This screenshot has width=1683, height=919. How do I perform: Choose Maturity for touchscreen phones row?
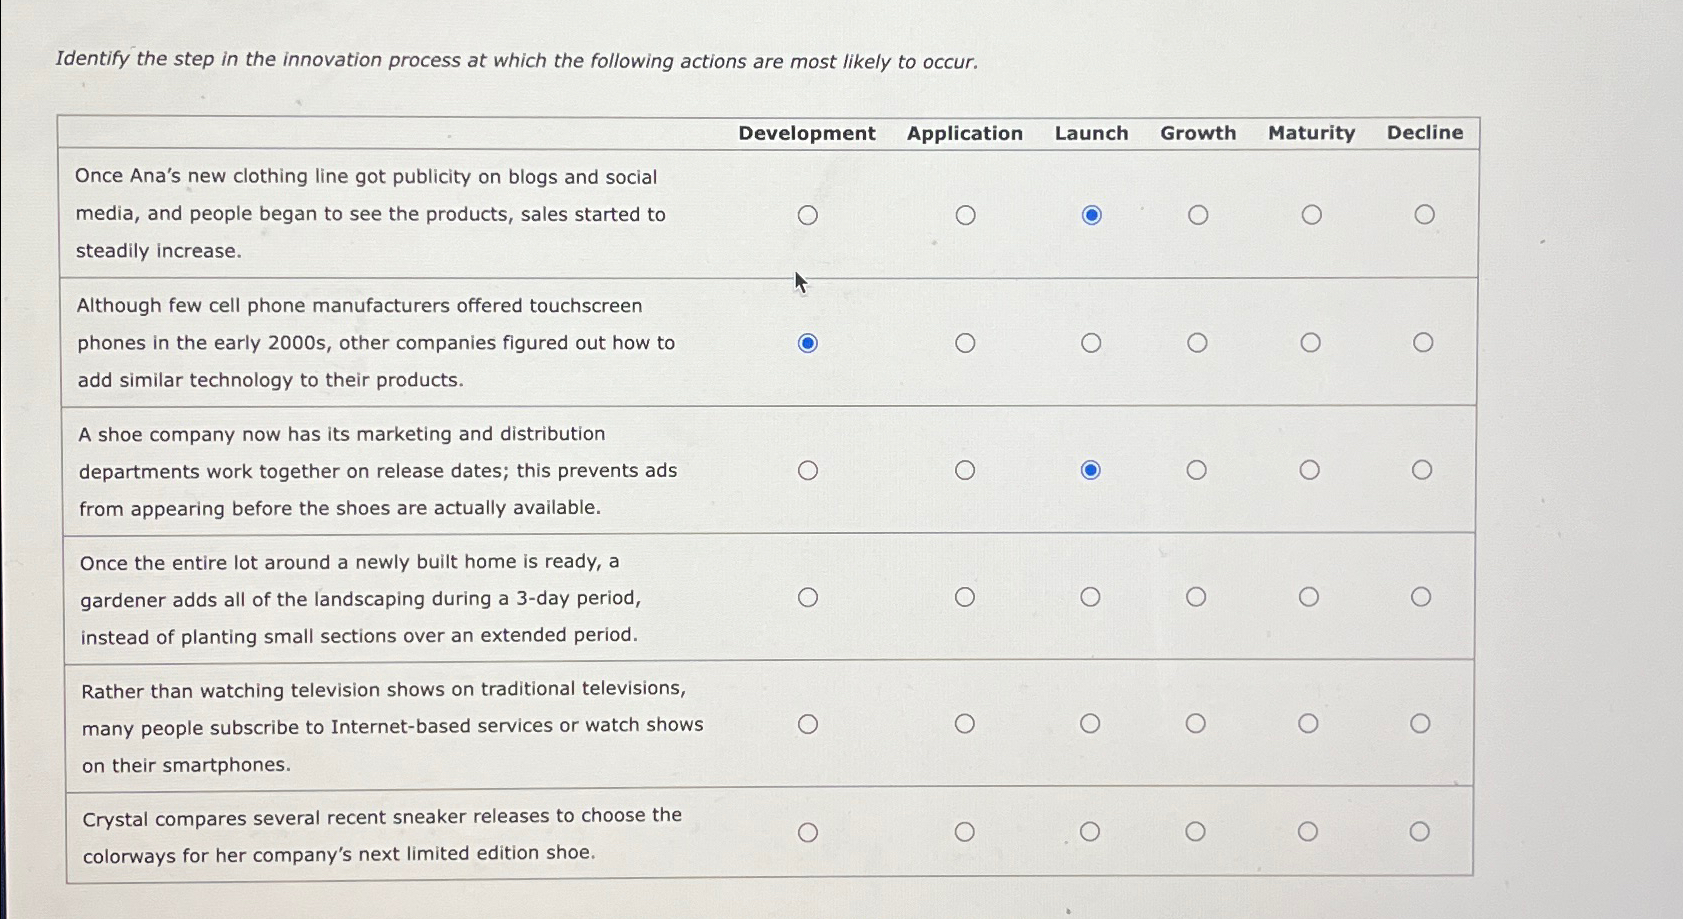1310,343
